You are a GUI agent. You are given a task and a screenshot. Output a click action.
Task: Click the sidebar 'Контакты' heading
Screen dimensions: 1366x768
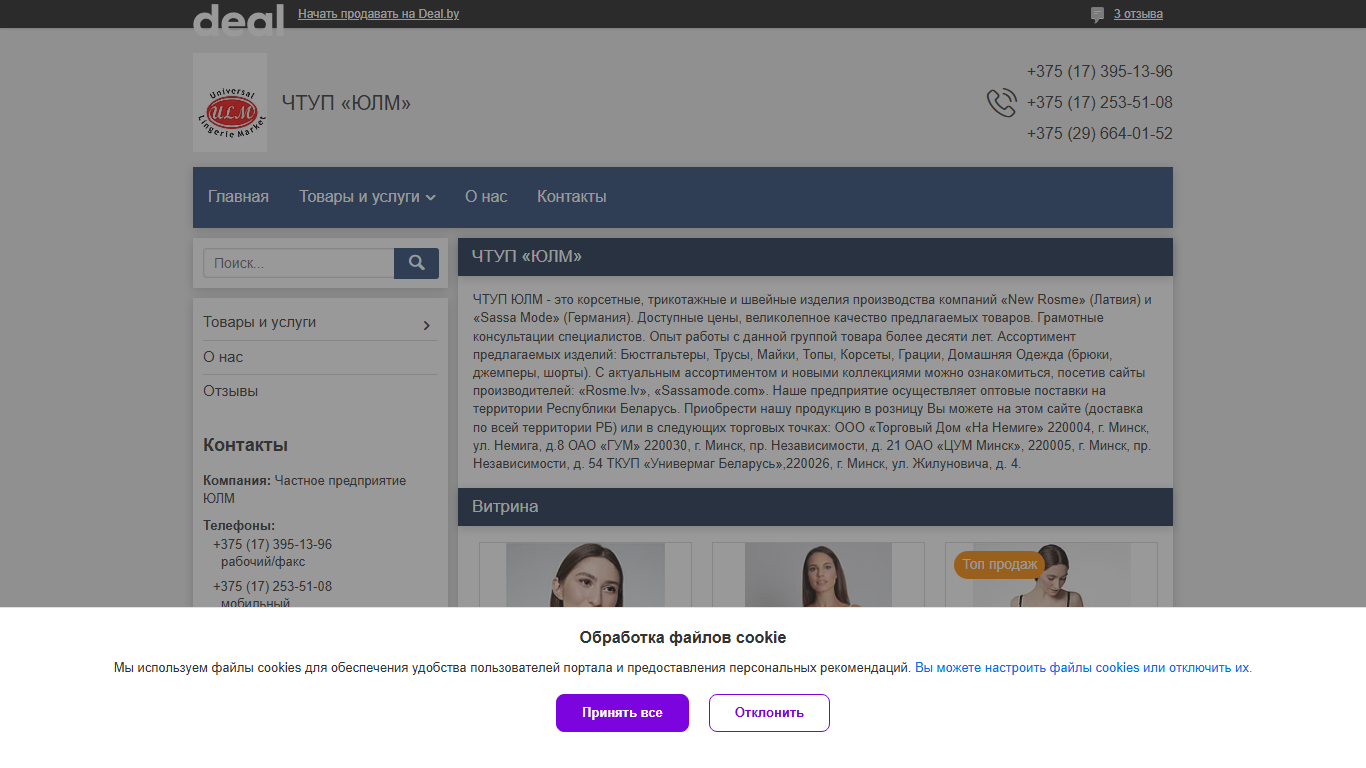[x=245, y=445]
